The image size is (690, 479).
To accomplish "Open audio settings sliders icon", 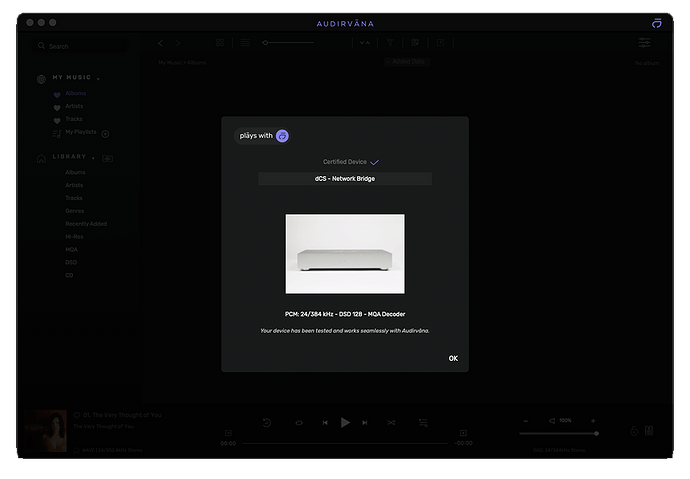I will click(644, 43).
